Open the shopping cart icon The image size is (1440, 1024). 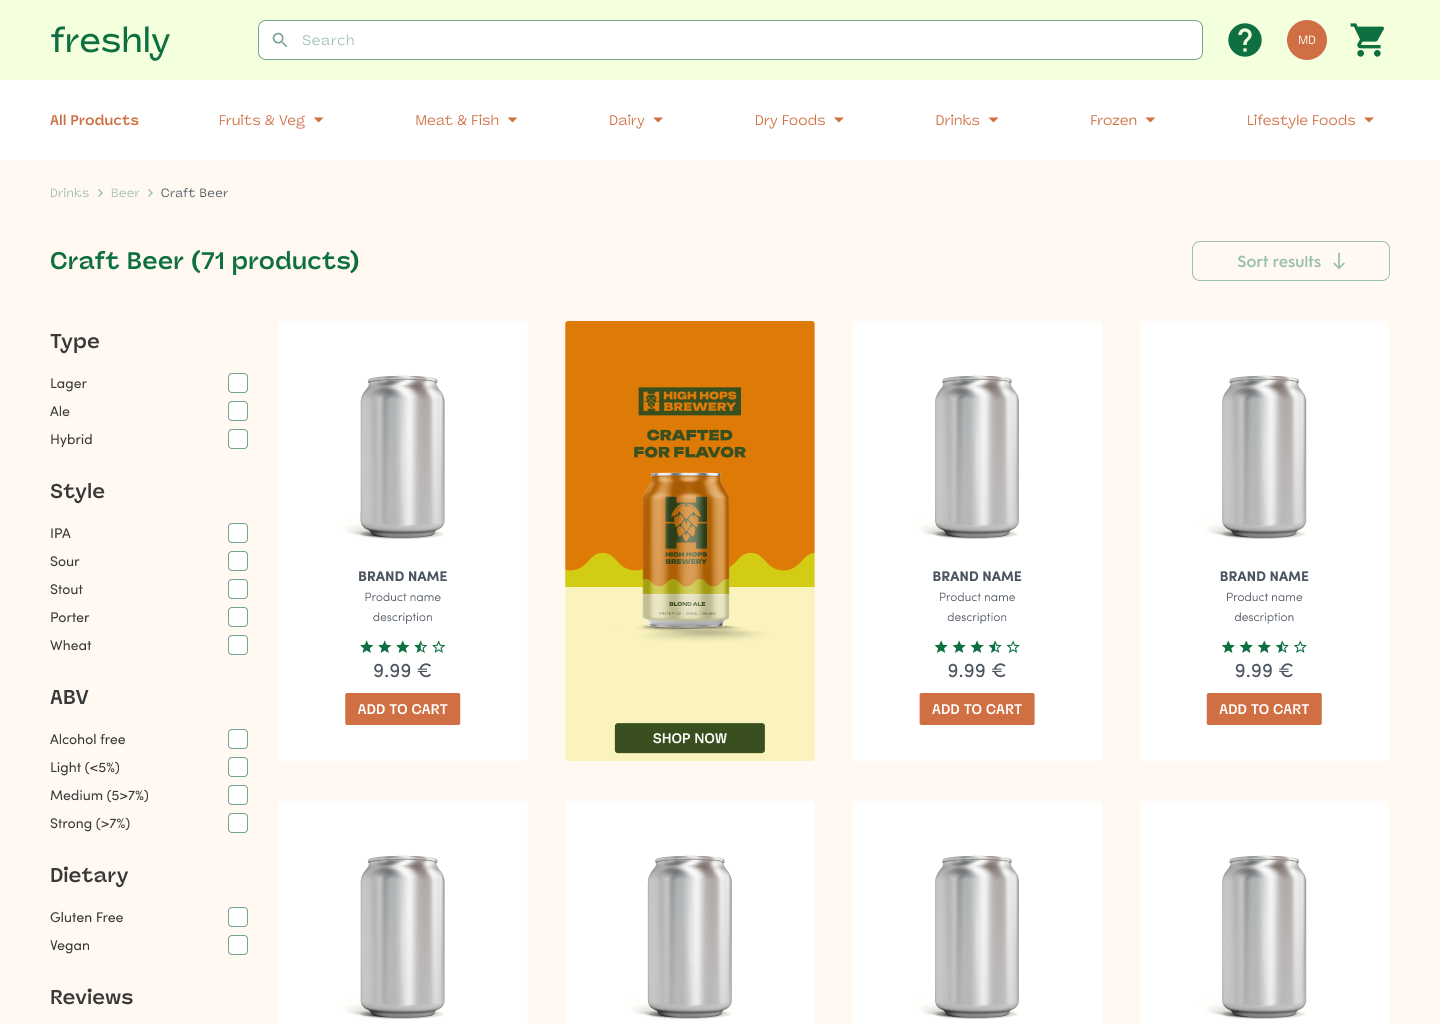[1367, 40]
